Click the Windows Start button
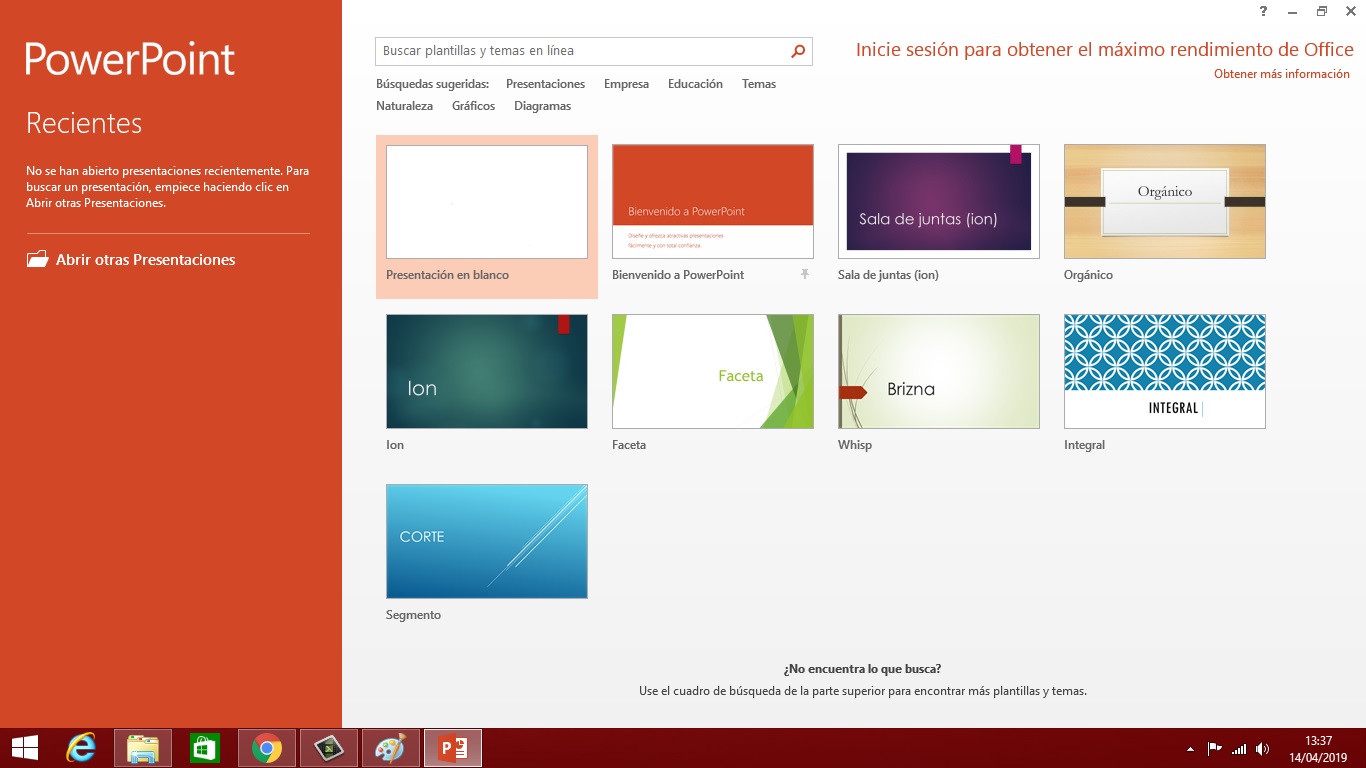Viewport: 1366px width, 768px height. (x=22, y=747)
